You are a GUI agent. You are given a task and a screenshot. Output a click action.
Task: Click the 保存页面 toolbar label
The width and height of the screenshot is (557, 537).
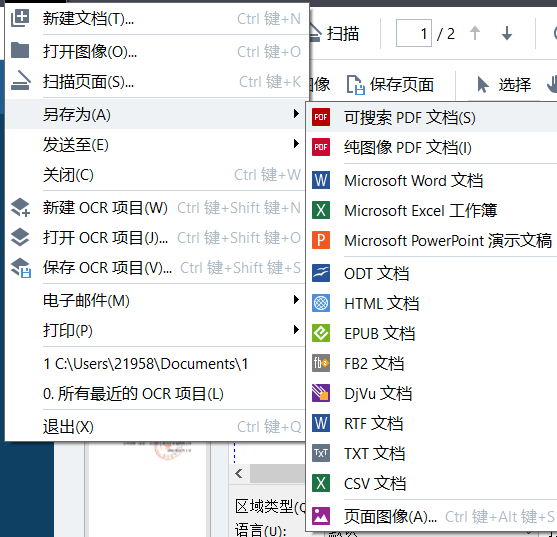click(402, 85)
